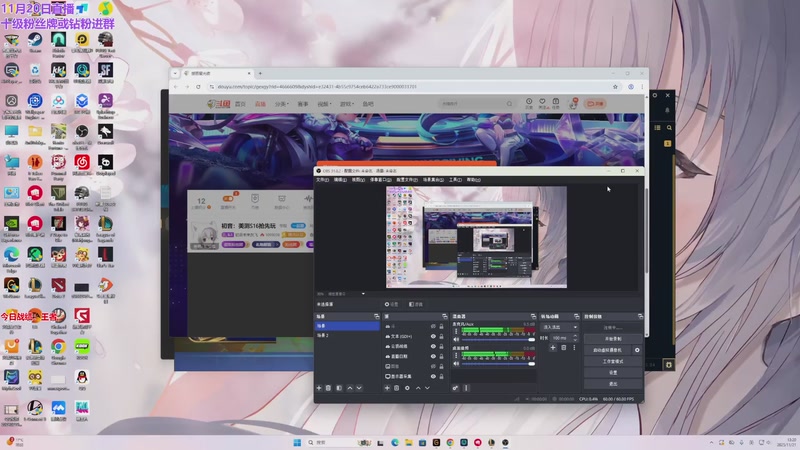The width and height of the screenshot is (800, 450).
Task: Remove selected scene with Scenes trash icon
Action: click(x=329, y=388)
